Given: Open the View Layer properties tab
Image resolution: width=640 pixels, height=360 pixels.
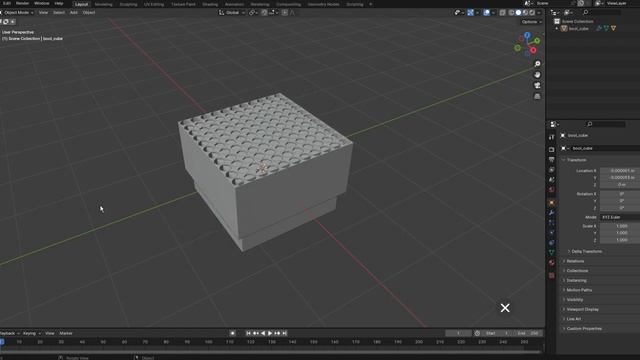Looking at the screenshot, I should coord(551,169).
